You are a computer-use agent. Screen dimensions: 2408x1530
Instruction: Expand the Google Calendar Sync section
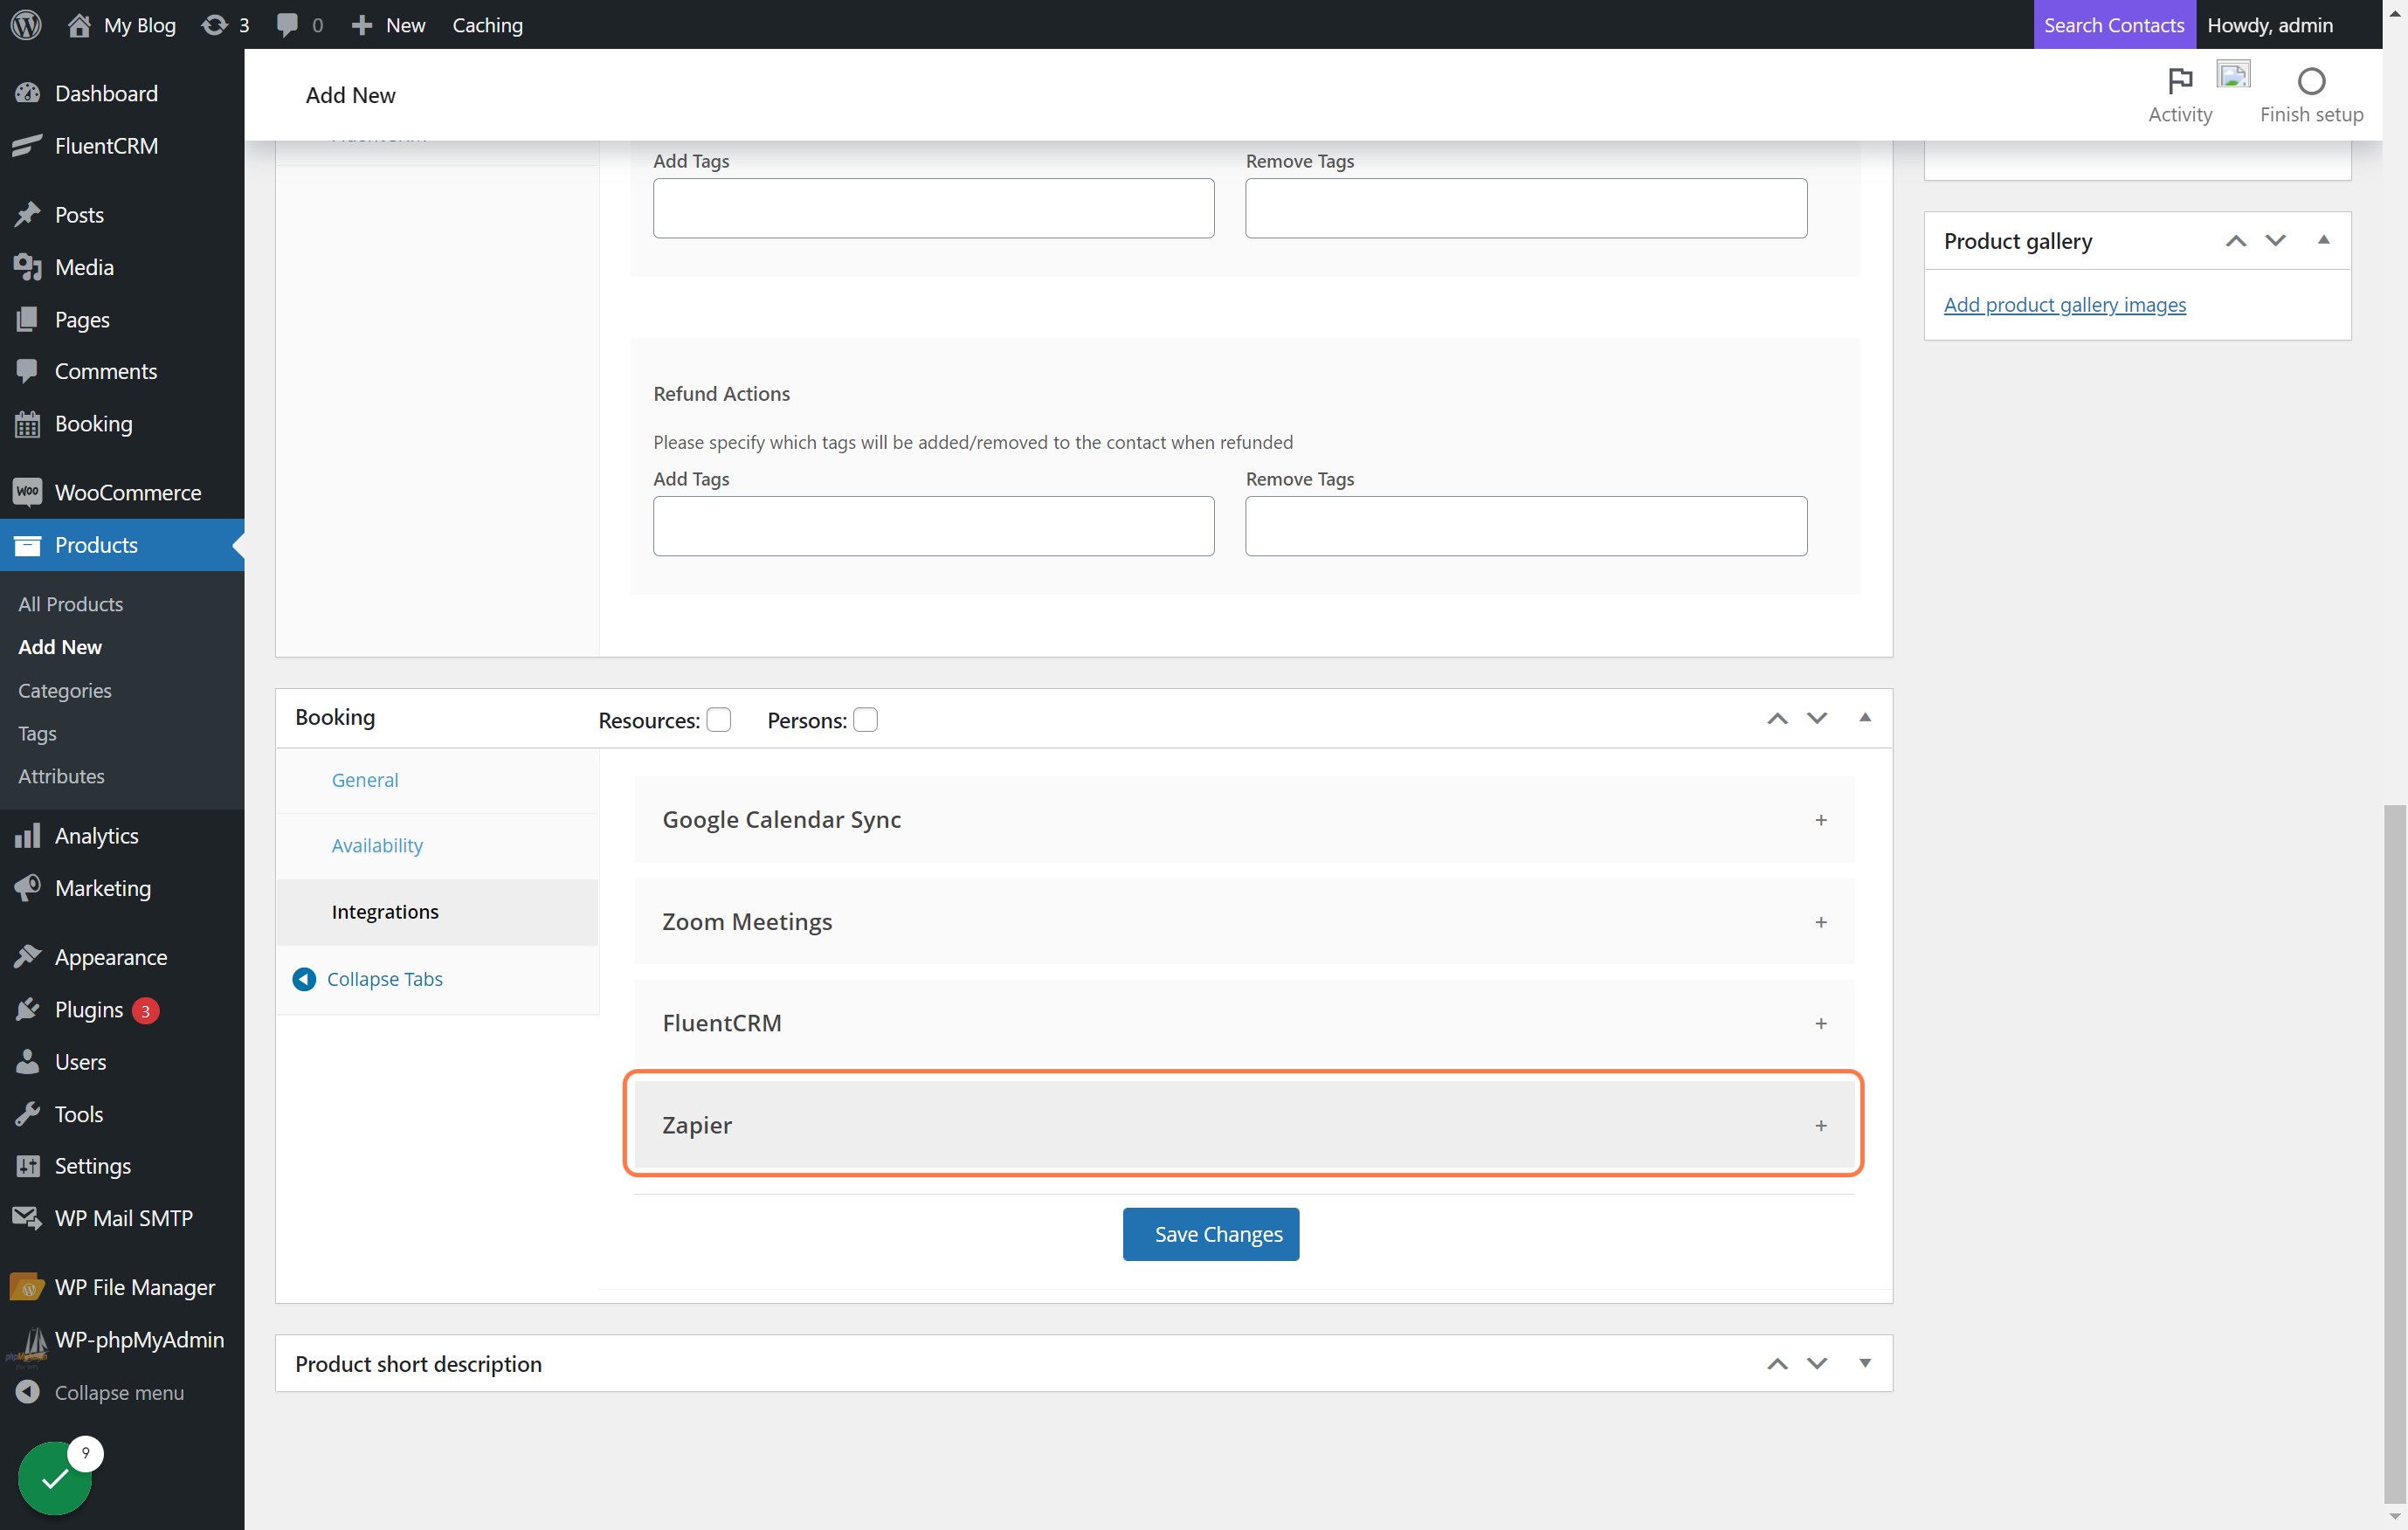click(1244, 819)
